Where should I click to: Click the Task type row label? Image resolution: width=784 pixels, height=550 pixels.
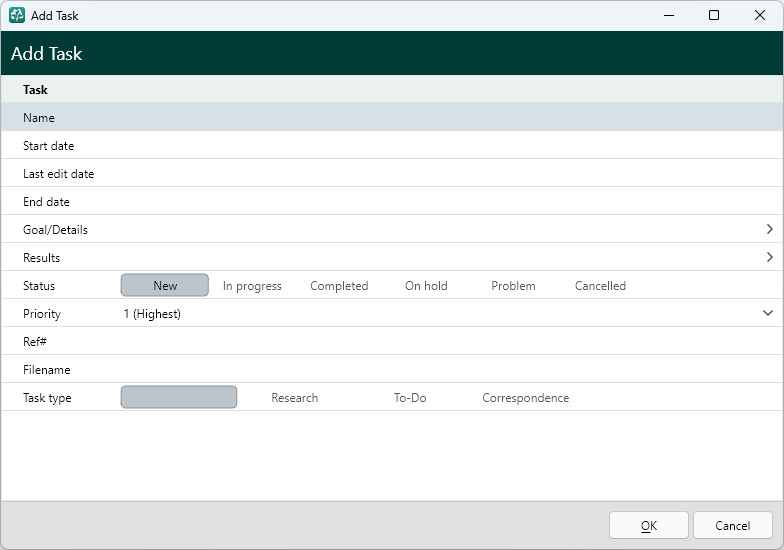47,398
